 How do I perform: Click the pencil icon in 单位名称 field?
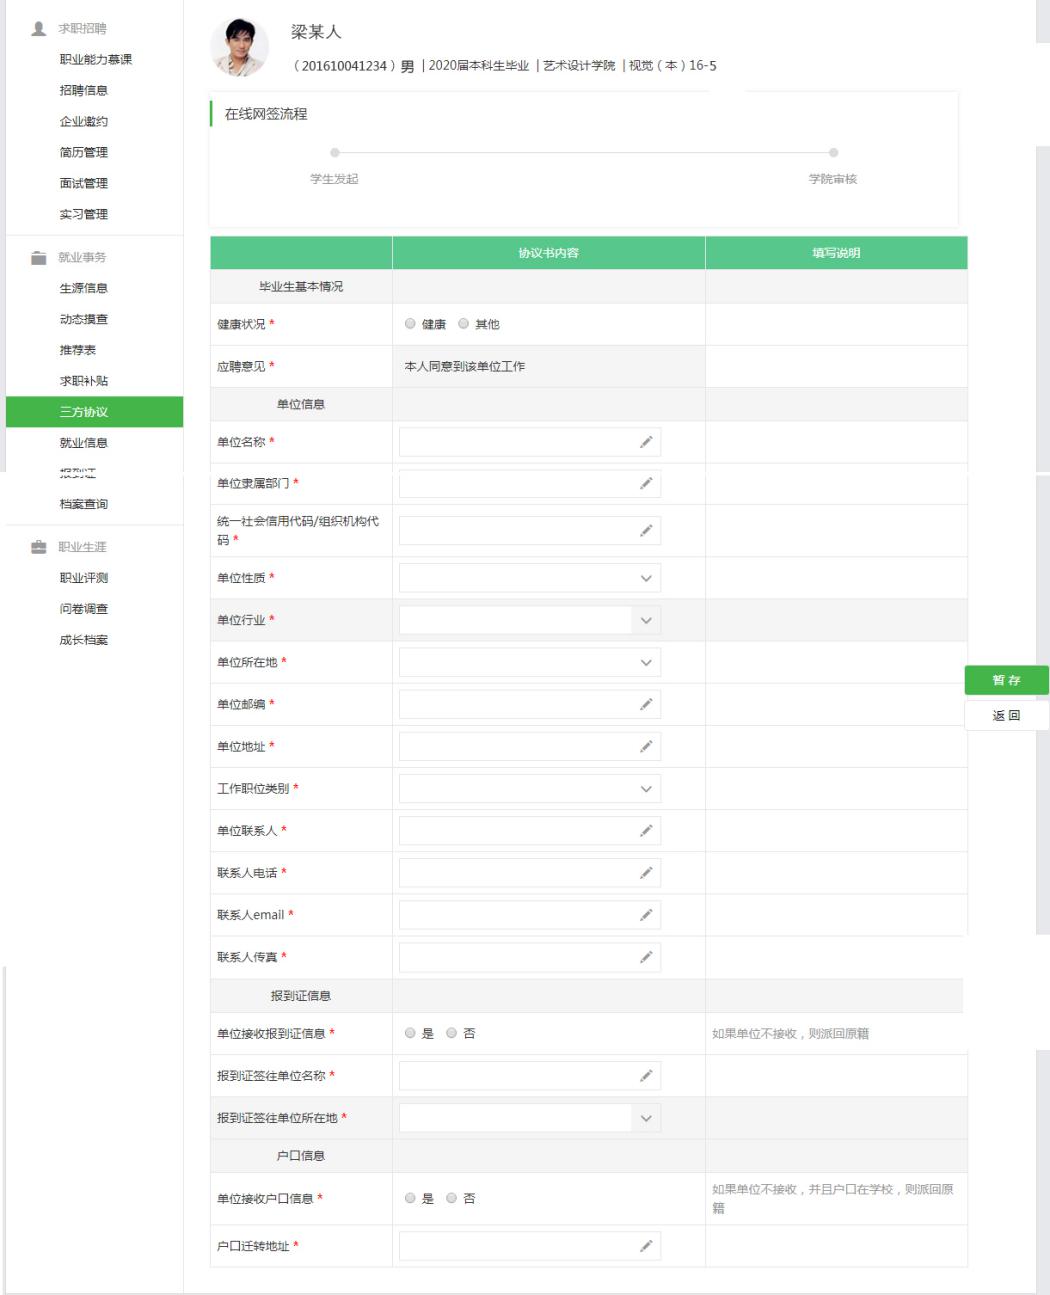[646, 442]
